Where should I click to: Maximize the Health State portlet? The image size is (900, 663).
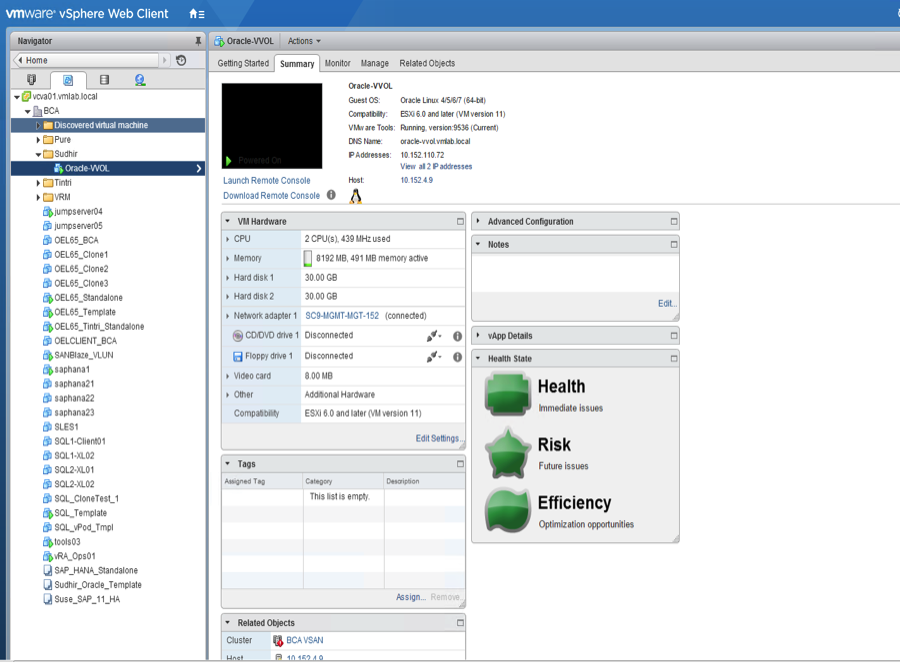pyautogui.click(x=674, y=358)
